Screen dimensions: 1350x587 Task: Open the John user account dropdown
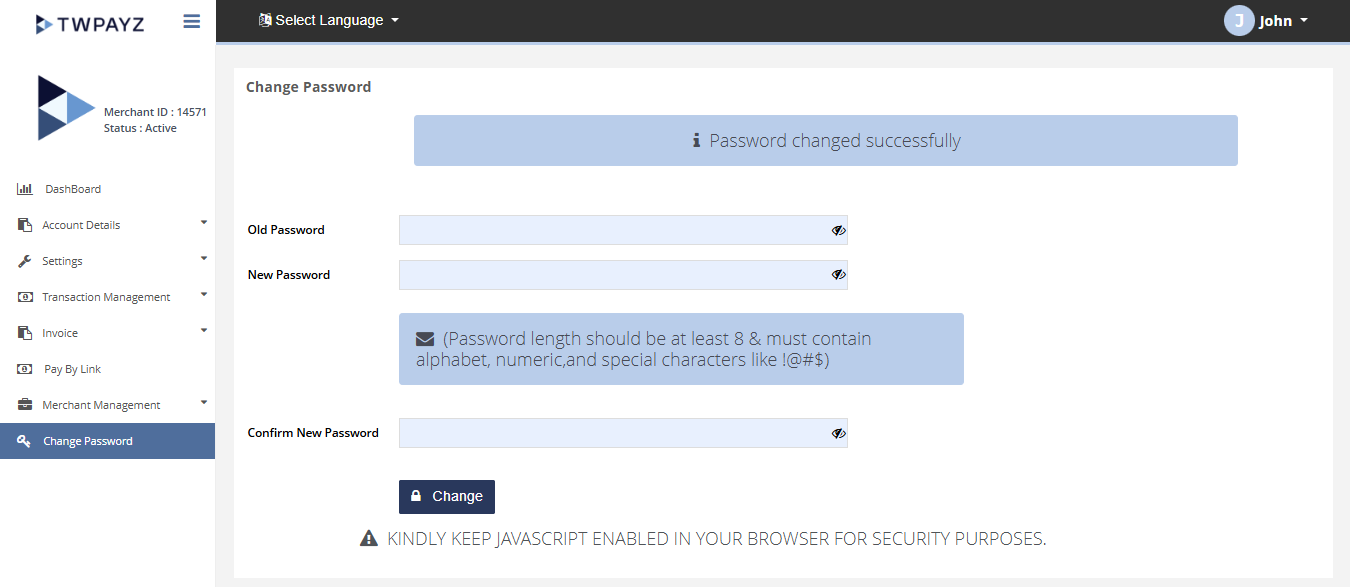point(1283,21)
